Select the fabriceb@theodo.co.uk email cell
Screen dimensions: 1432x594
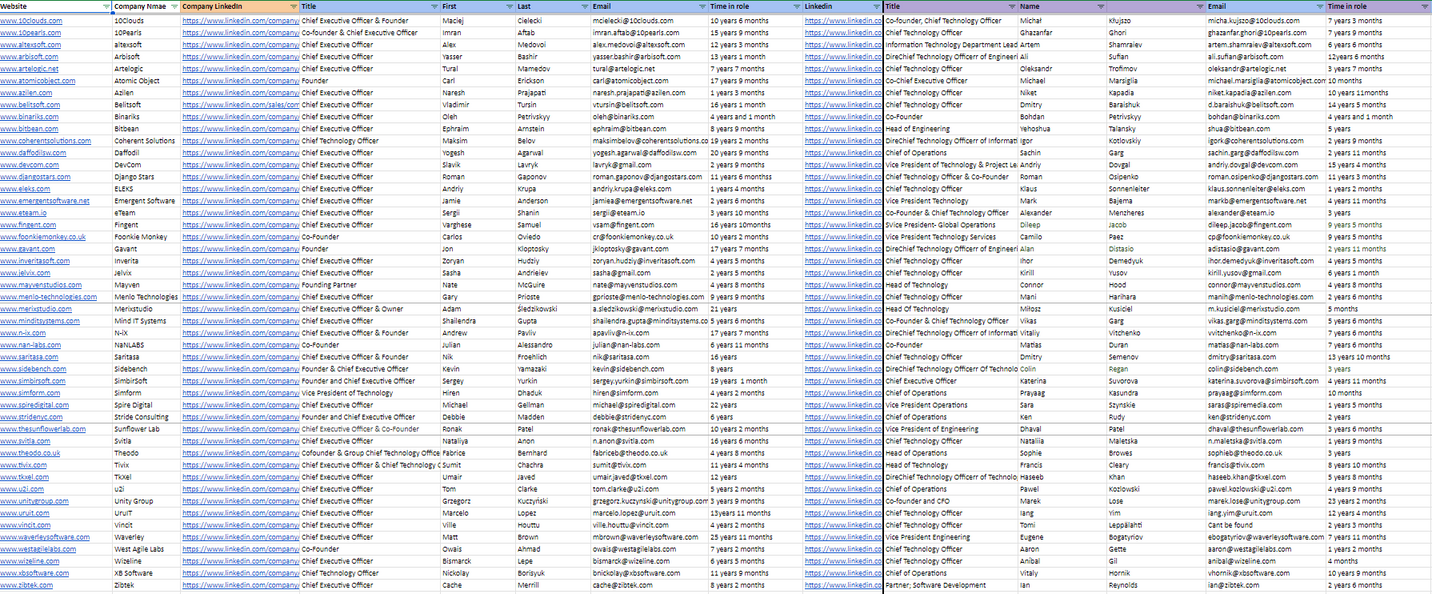point(649,453)
